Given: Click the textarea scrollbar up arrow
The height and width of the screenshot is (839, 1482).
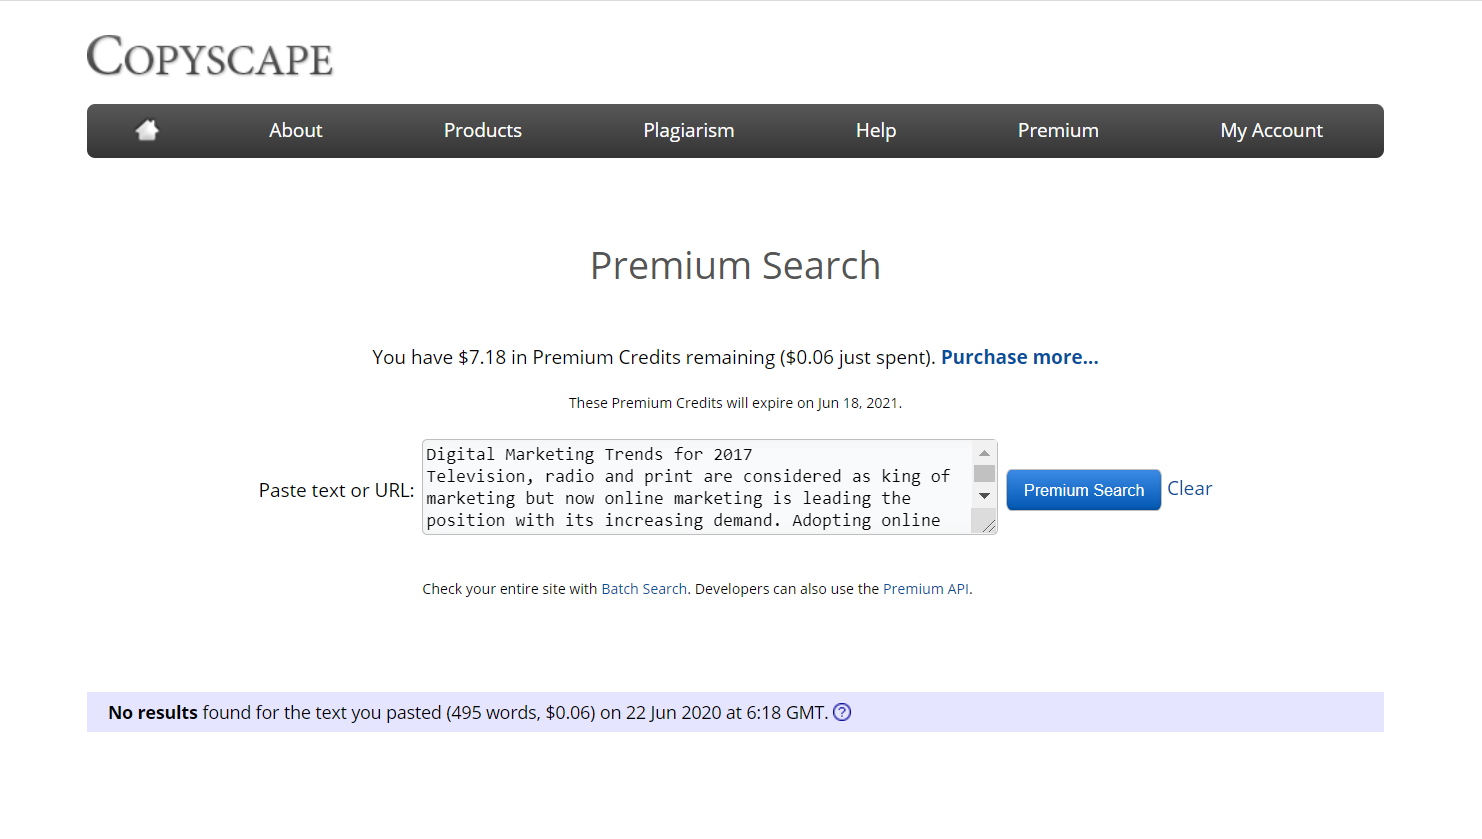Looking at the screenshot, I should 984,453.
